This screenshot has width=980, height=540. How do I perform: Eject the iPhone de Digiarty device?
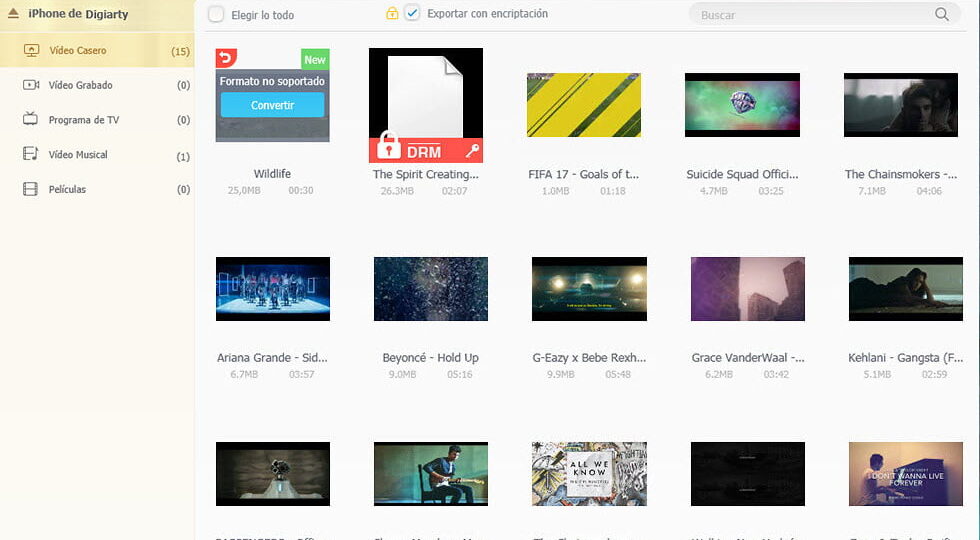pyautogui.click(x=12, y=13)
